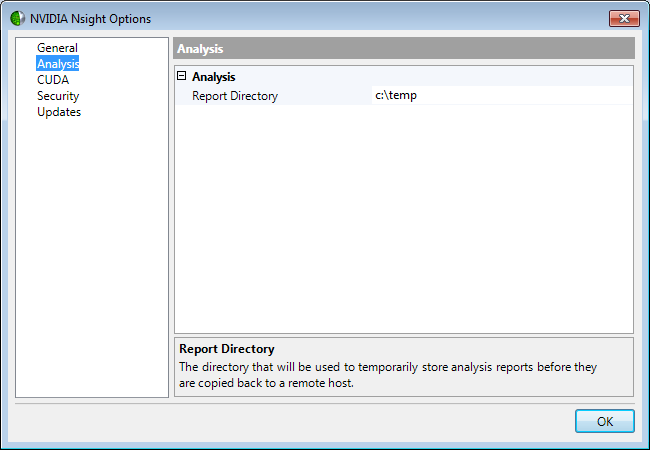
Task: Close the NVIDIA Nsight Options dialog
Action: point(624,19)
